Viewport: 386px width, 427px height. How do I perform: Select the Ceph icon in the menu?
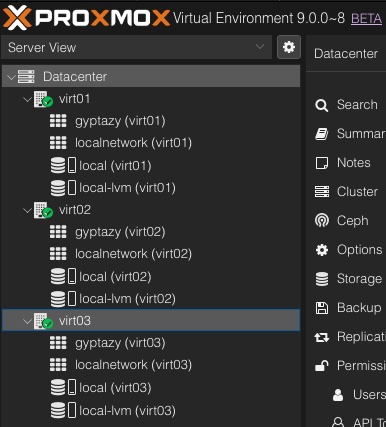322,221
